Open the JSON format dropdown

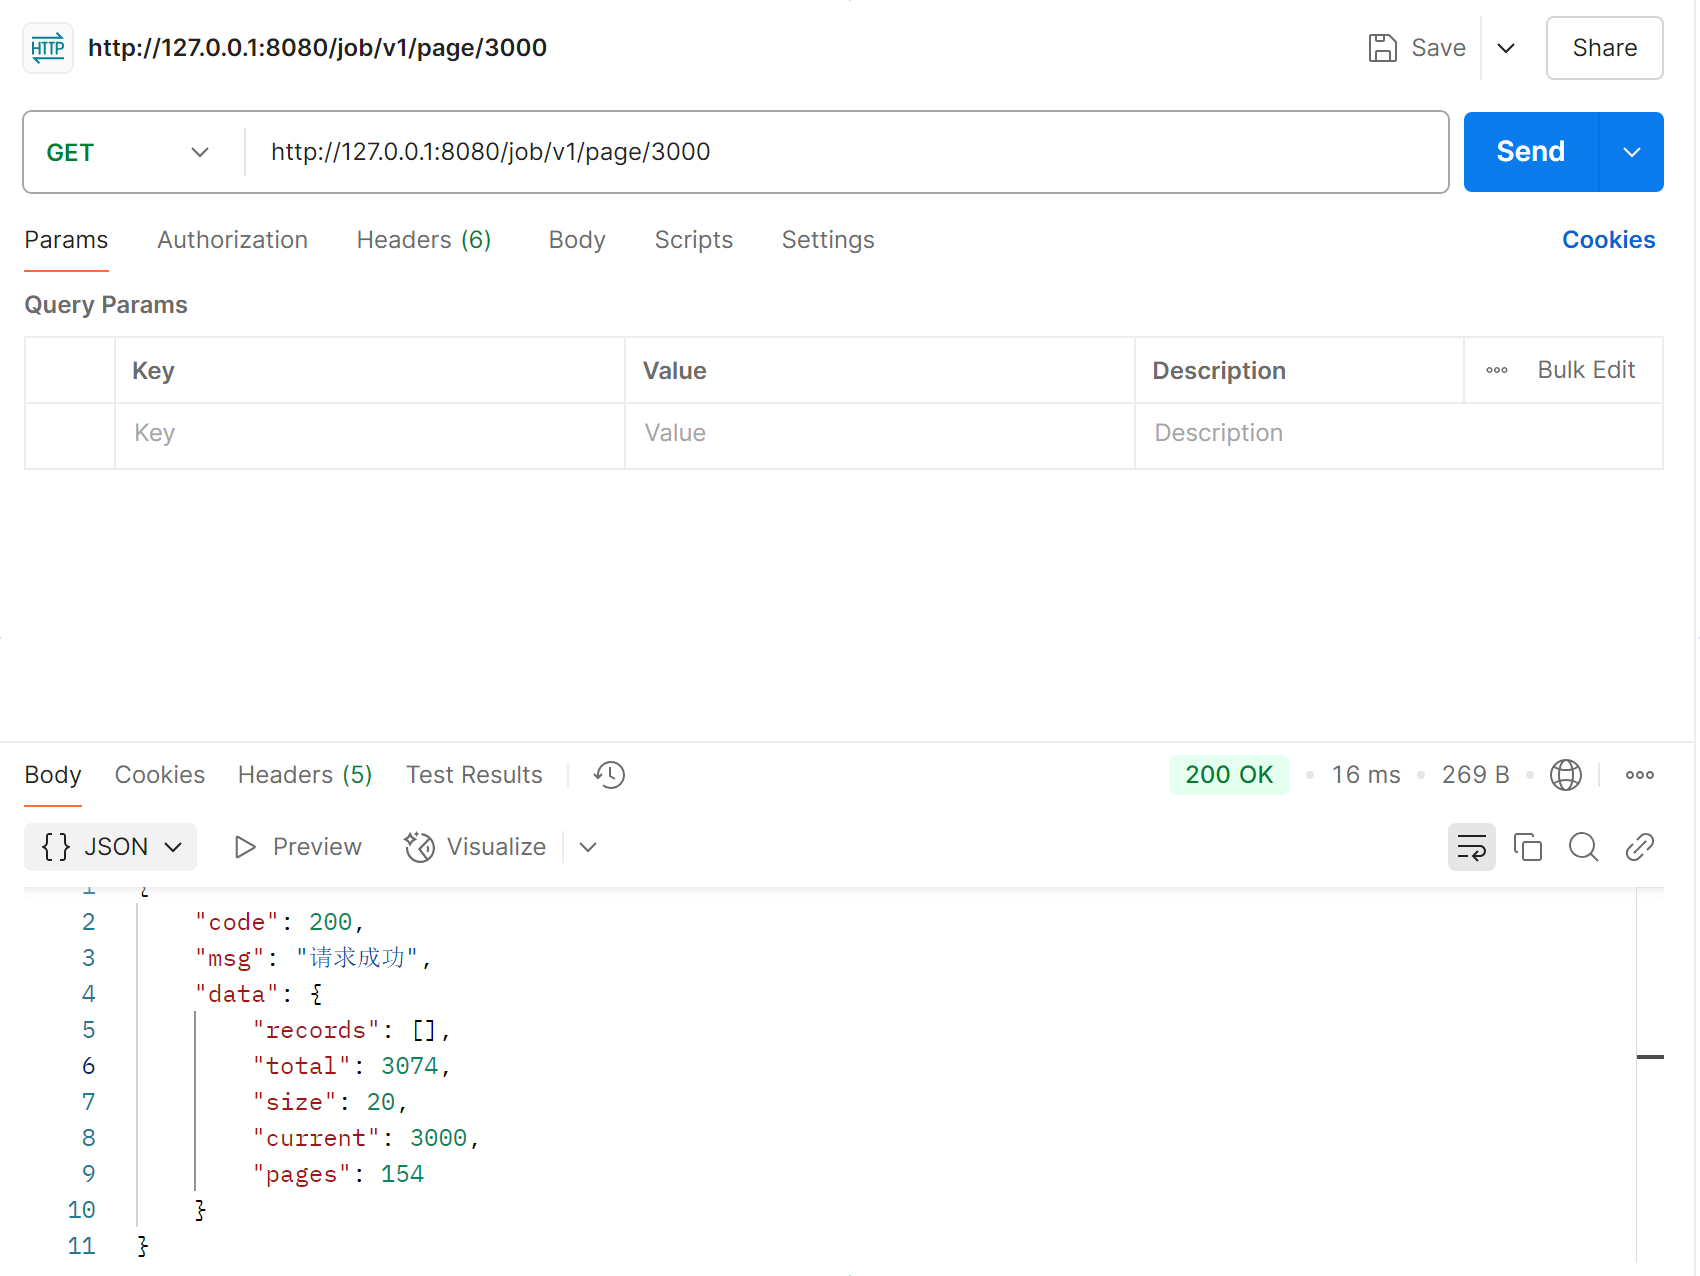(x=110, y=847)
